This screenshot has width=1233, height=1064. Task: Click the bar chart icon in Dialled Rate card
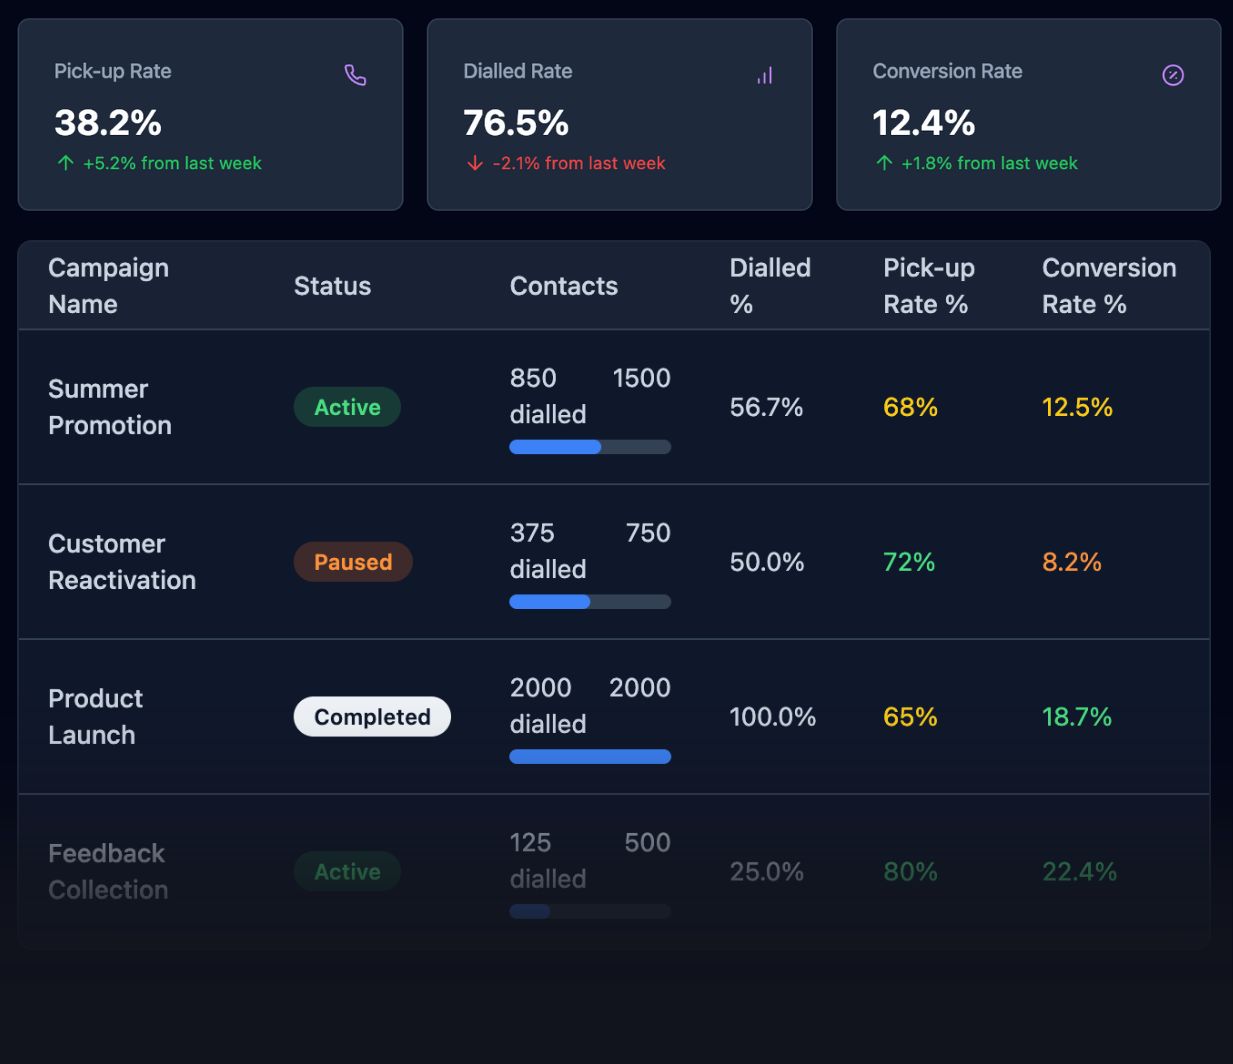tap(765, 75)
